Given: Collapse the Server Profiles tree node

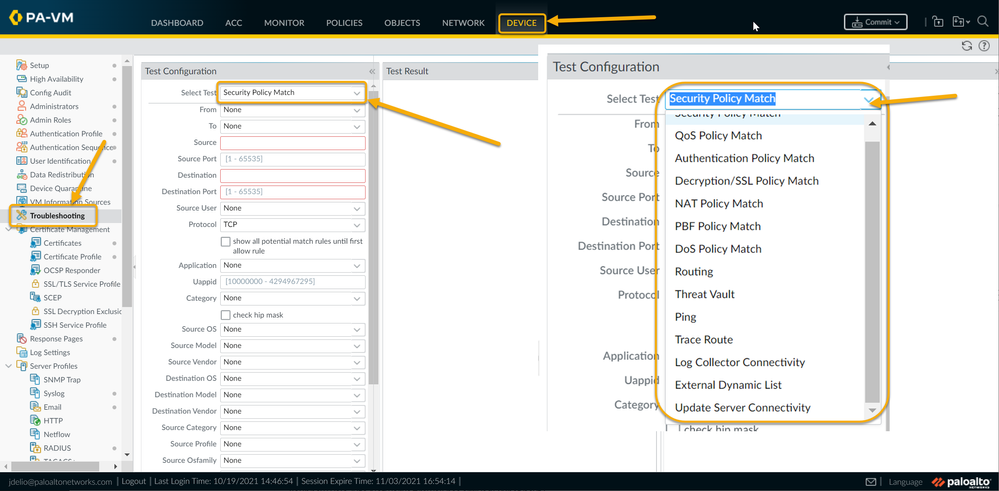Looking at the screenshot, I should pyautogui.click(x=8, y=366).
